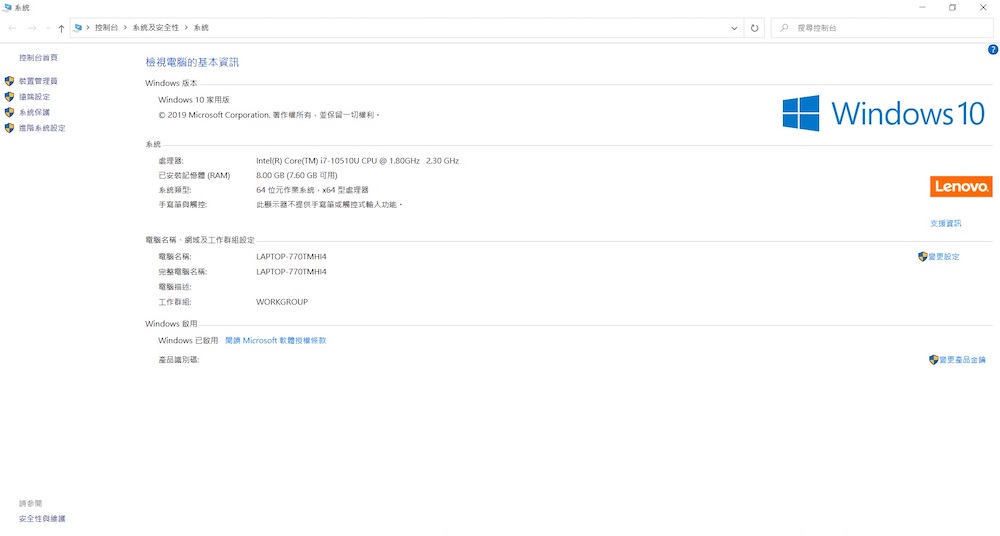This screenshot has height=536, width=1000.
Task: Refresh the page with refresh button
Action: [754, 28]
